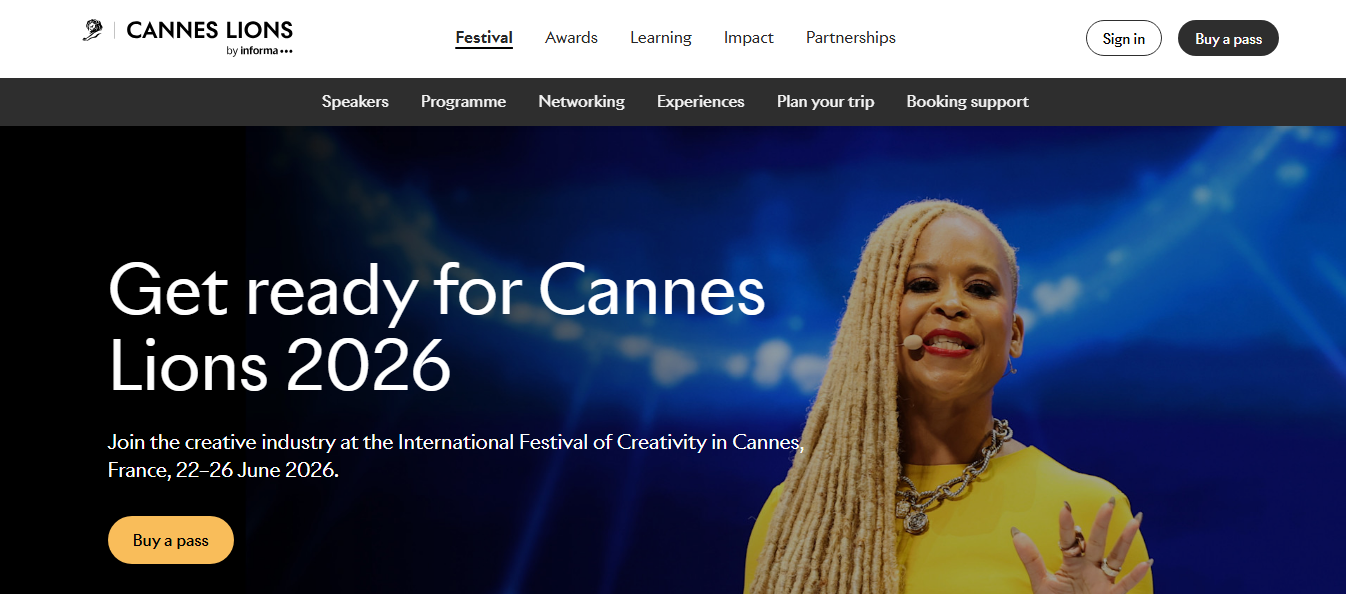Image resolution: width=1346 pixels, height=594 pixels.
Task: Select Learning from the top navigation
Action: coord(660,37)
